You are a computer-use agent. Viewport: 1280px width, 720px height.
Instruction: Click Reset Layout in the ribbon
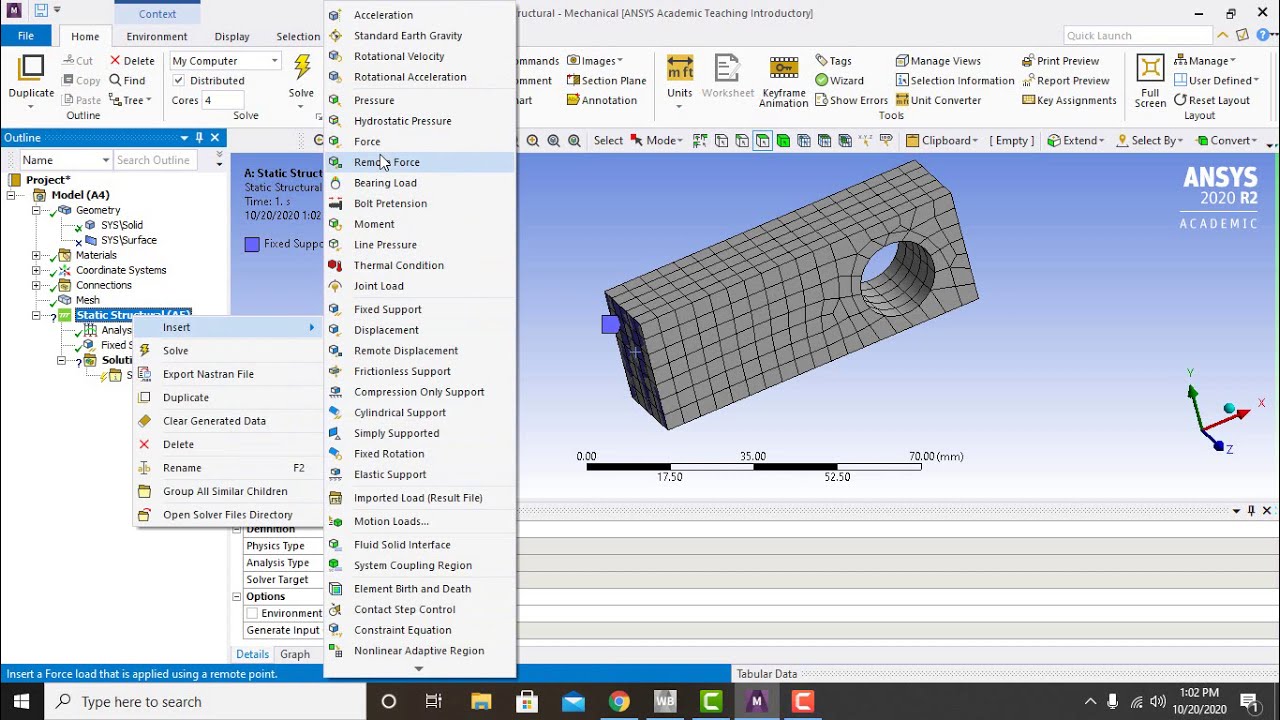point(1212,100)
